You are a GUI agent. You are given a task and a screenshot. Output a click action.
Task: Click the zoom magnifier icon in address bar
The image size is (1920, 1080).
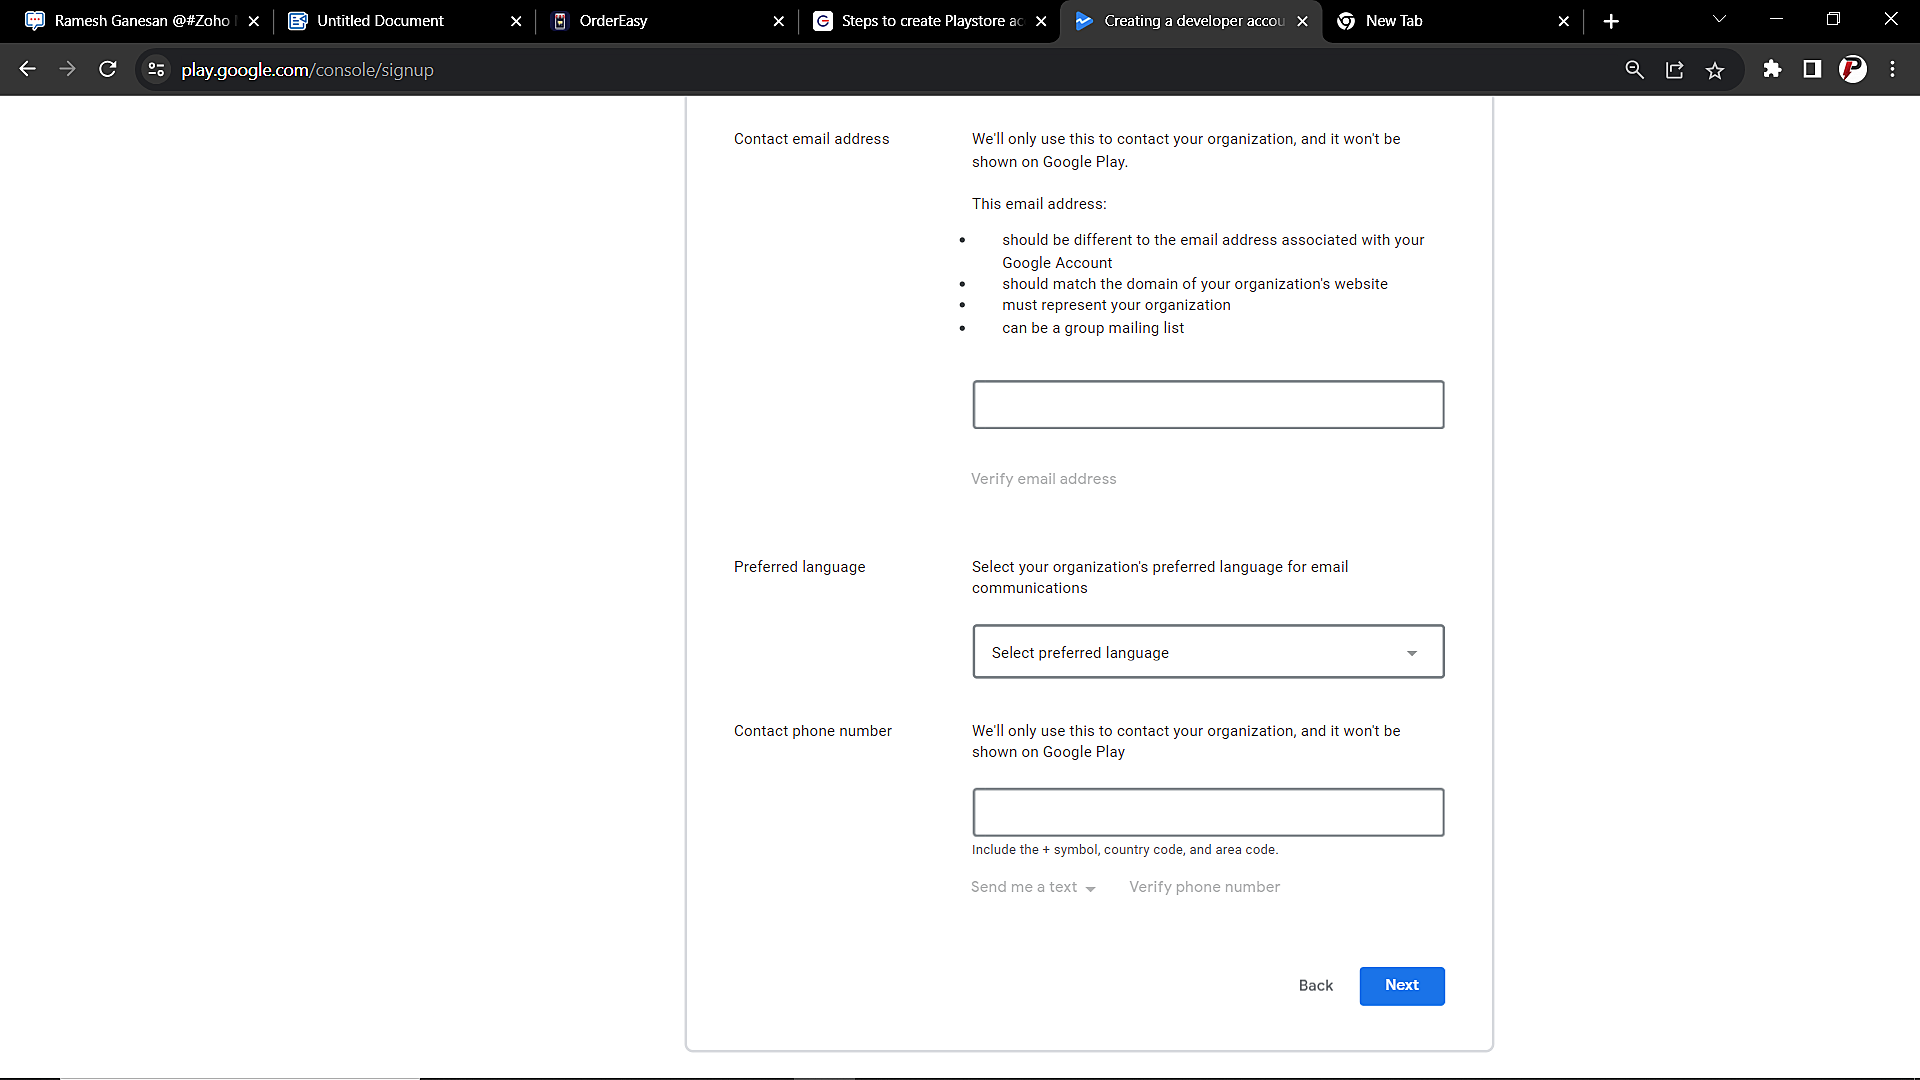pos(1634,69)
